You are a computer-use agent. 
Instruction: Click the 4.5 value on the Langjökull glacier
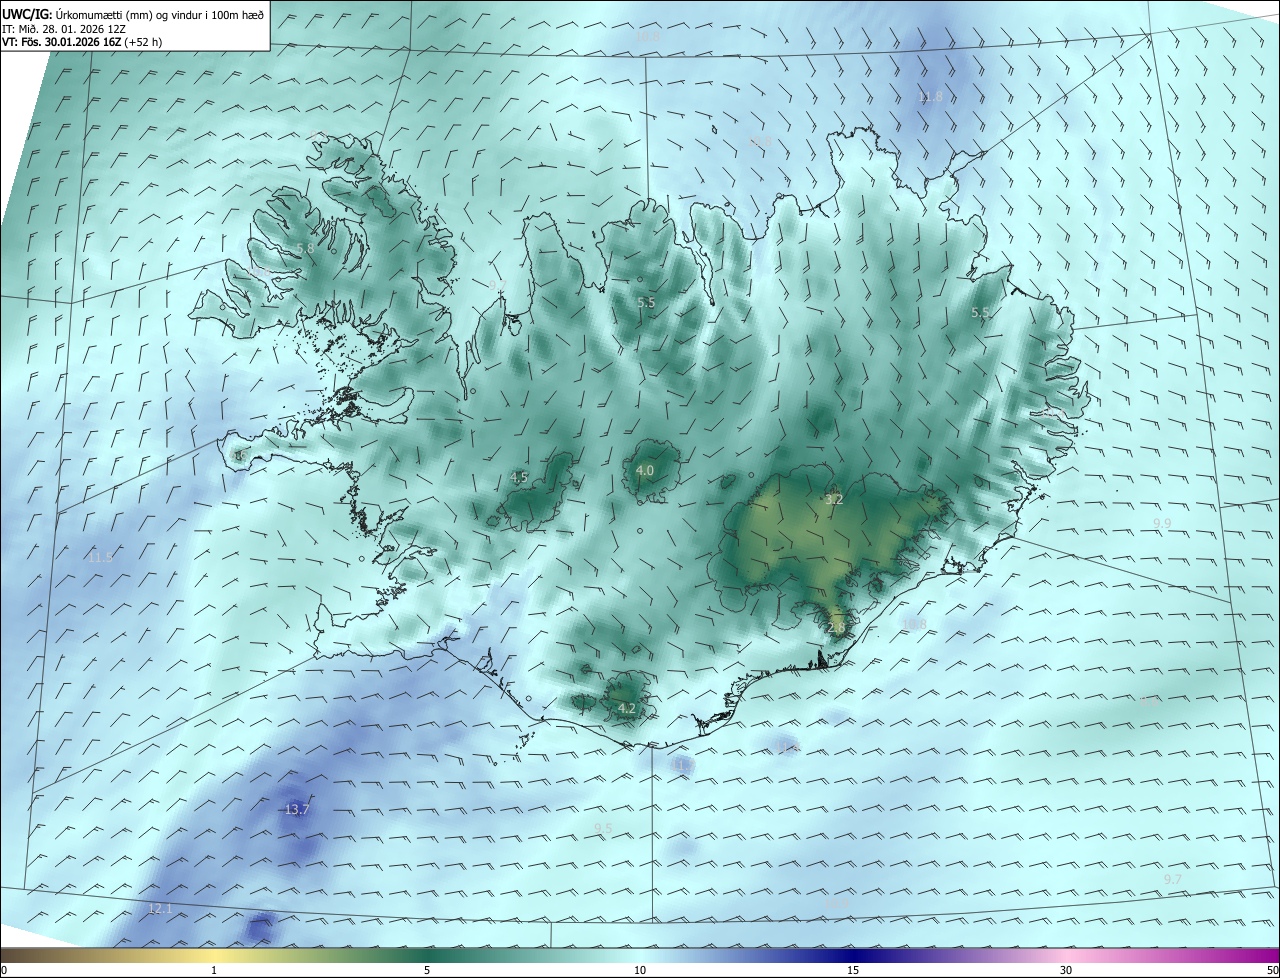(x=519, y=478)
